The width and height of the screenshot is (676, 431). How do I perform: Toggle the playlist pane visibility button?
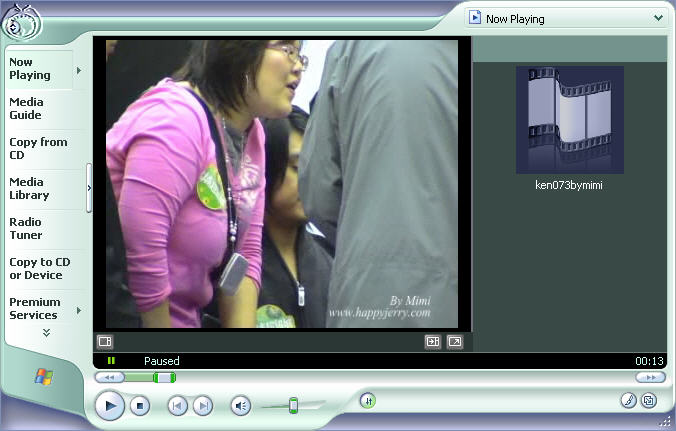click(x=433, y=342)
